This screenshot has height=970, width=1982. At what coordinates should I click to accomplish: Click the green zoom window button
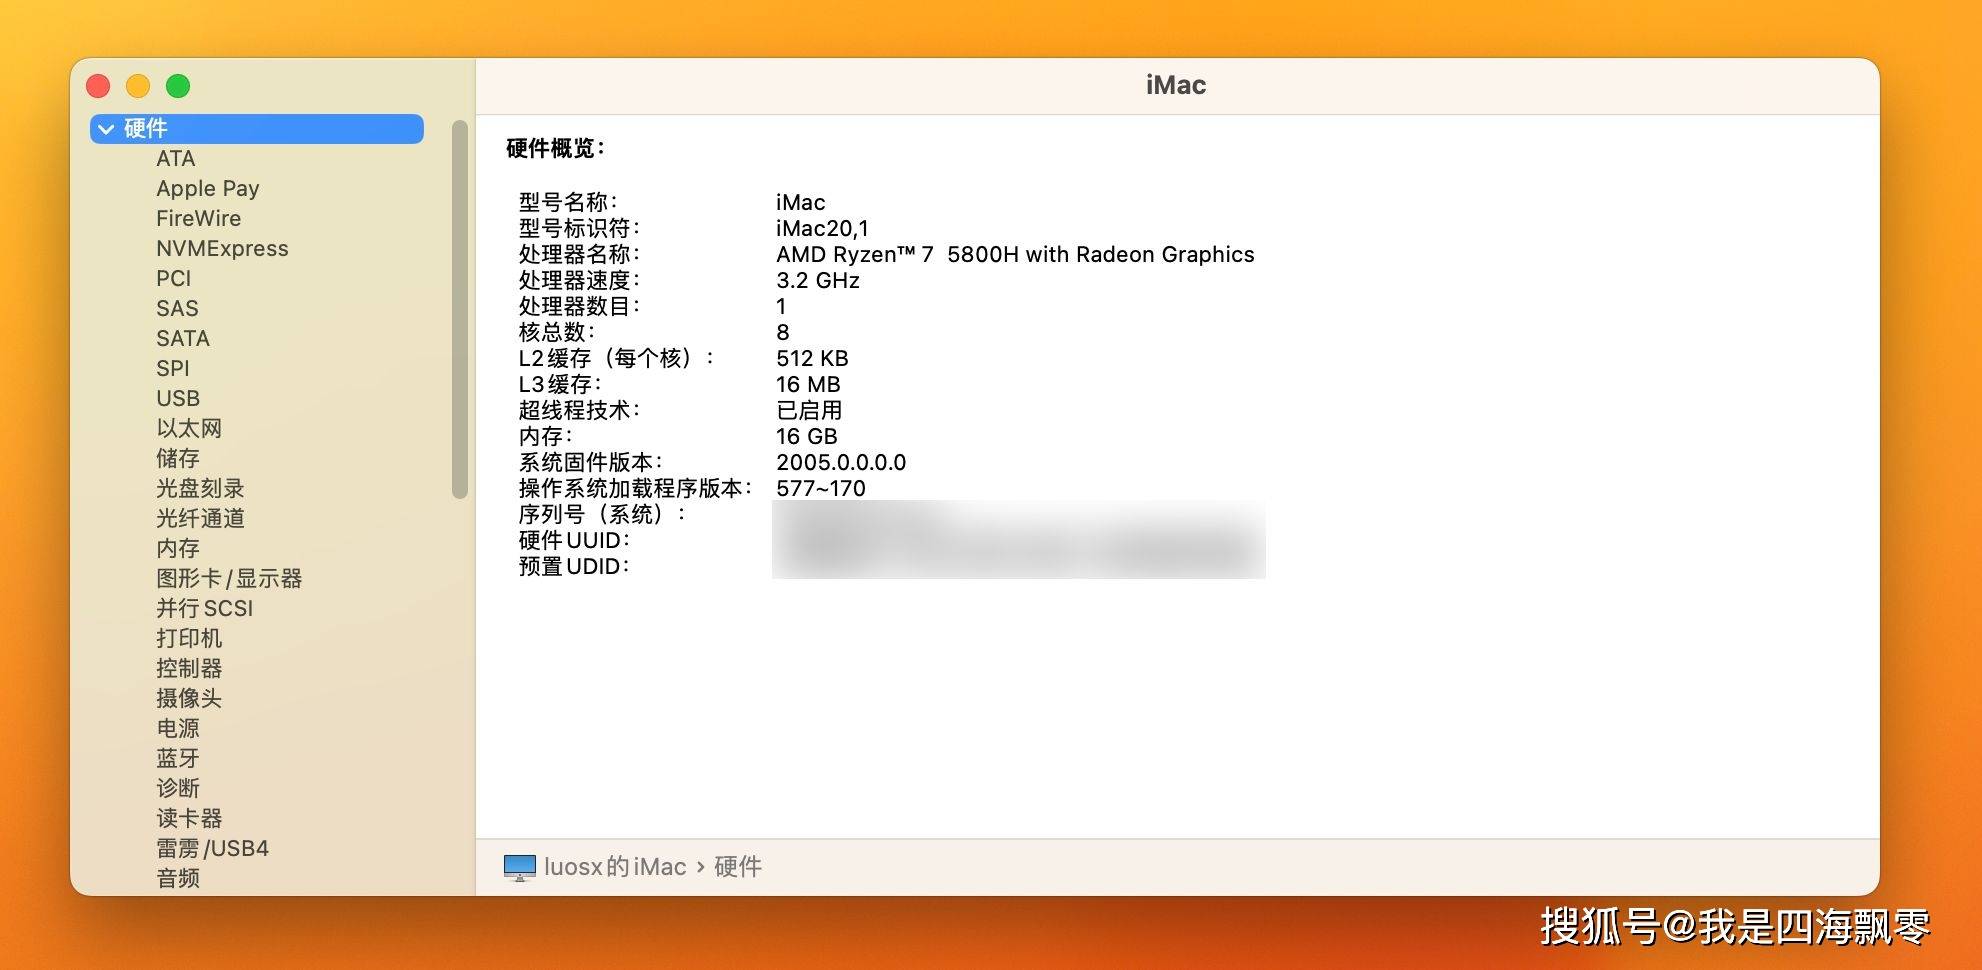[178, 86]
